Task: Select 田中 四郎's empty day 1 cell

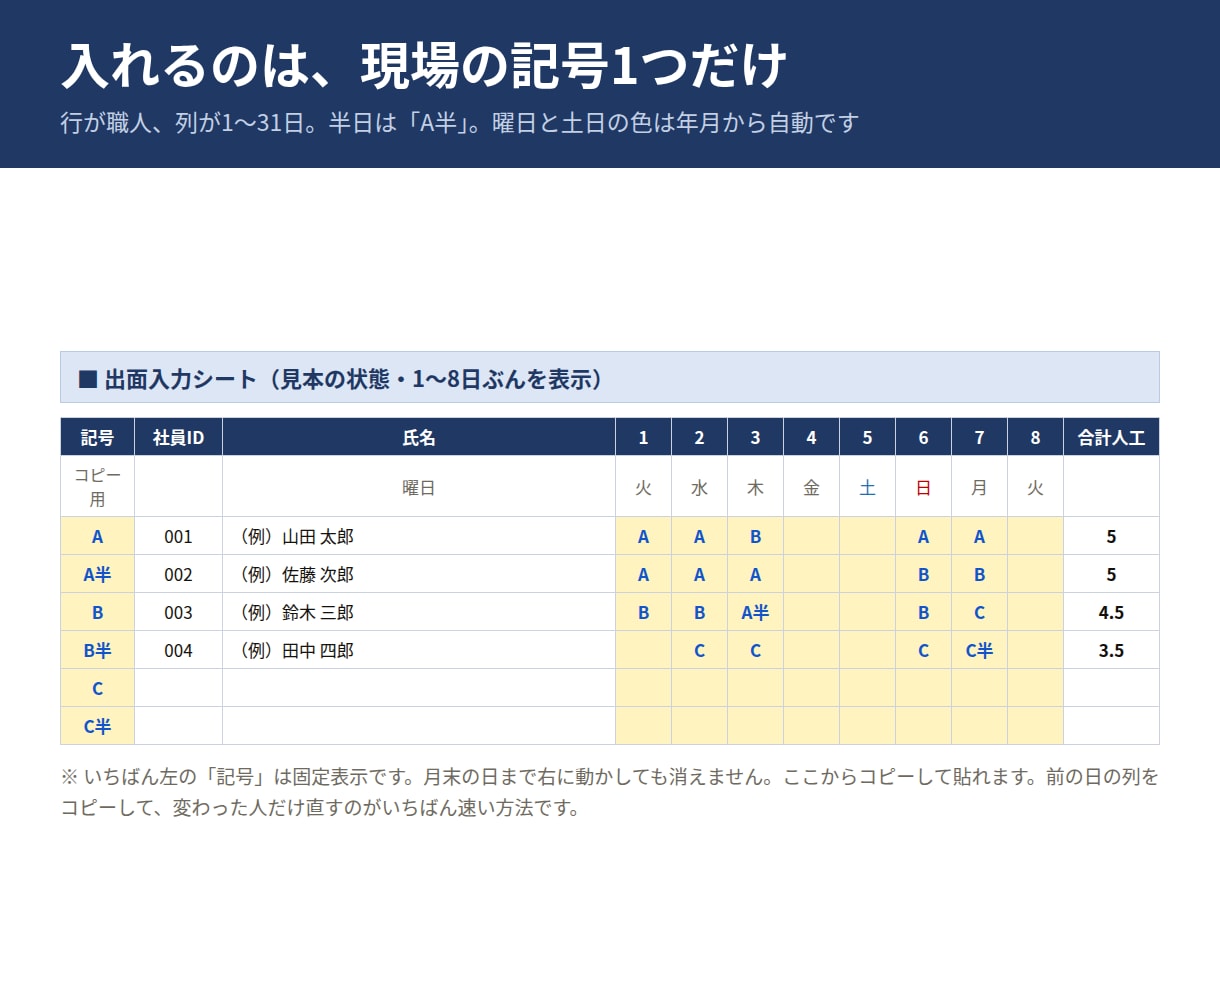Action: 643,650
